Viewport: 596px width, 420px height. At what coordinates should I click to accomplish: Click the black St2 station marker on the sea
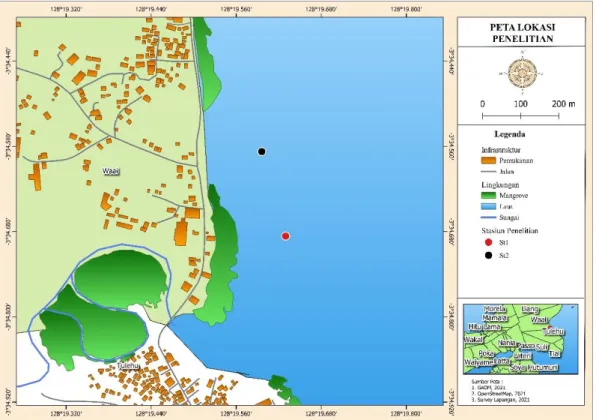point(262,152)
